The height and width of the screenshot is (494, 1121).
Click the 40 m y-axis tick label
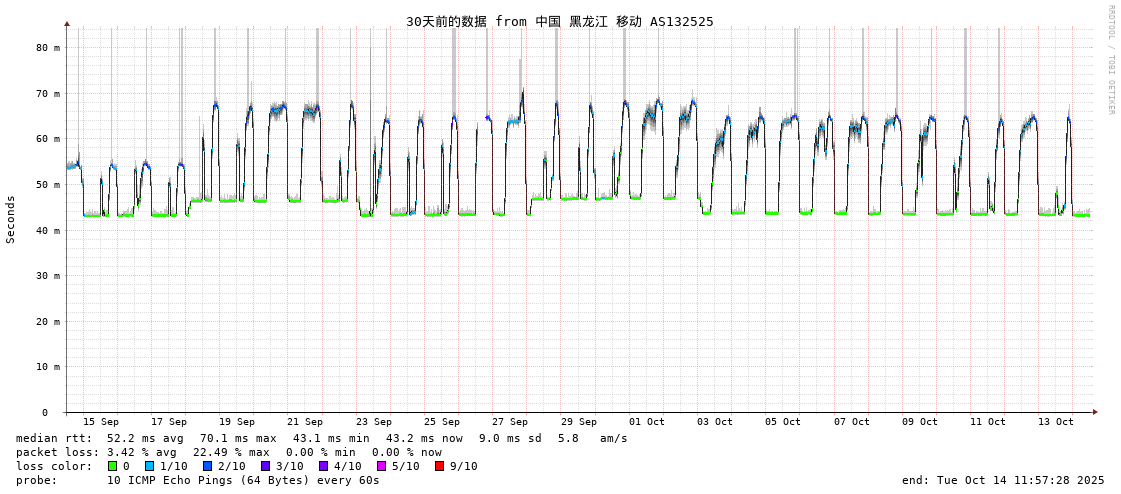click(48, 230)
